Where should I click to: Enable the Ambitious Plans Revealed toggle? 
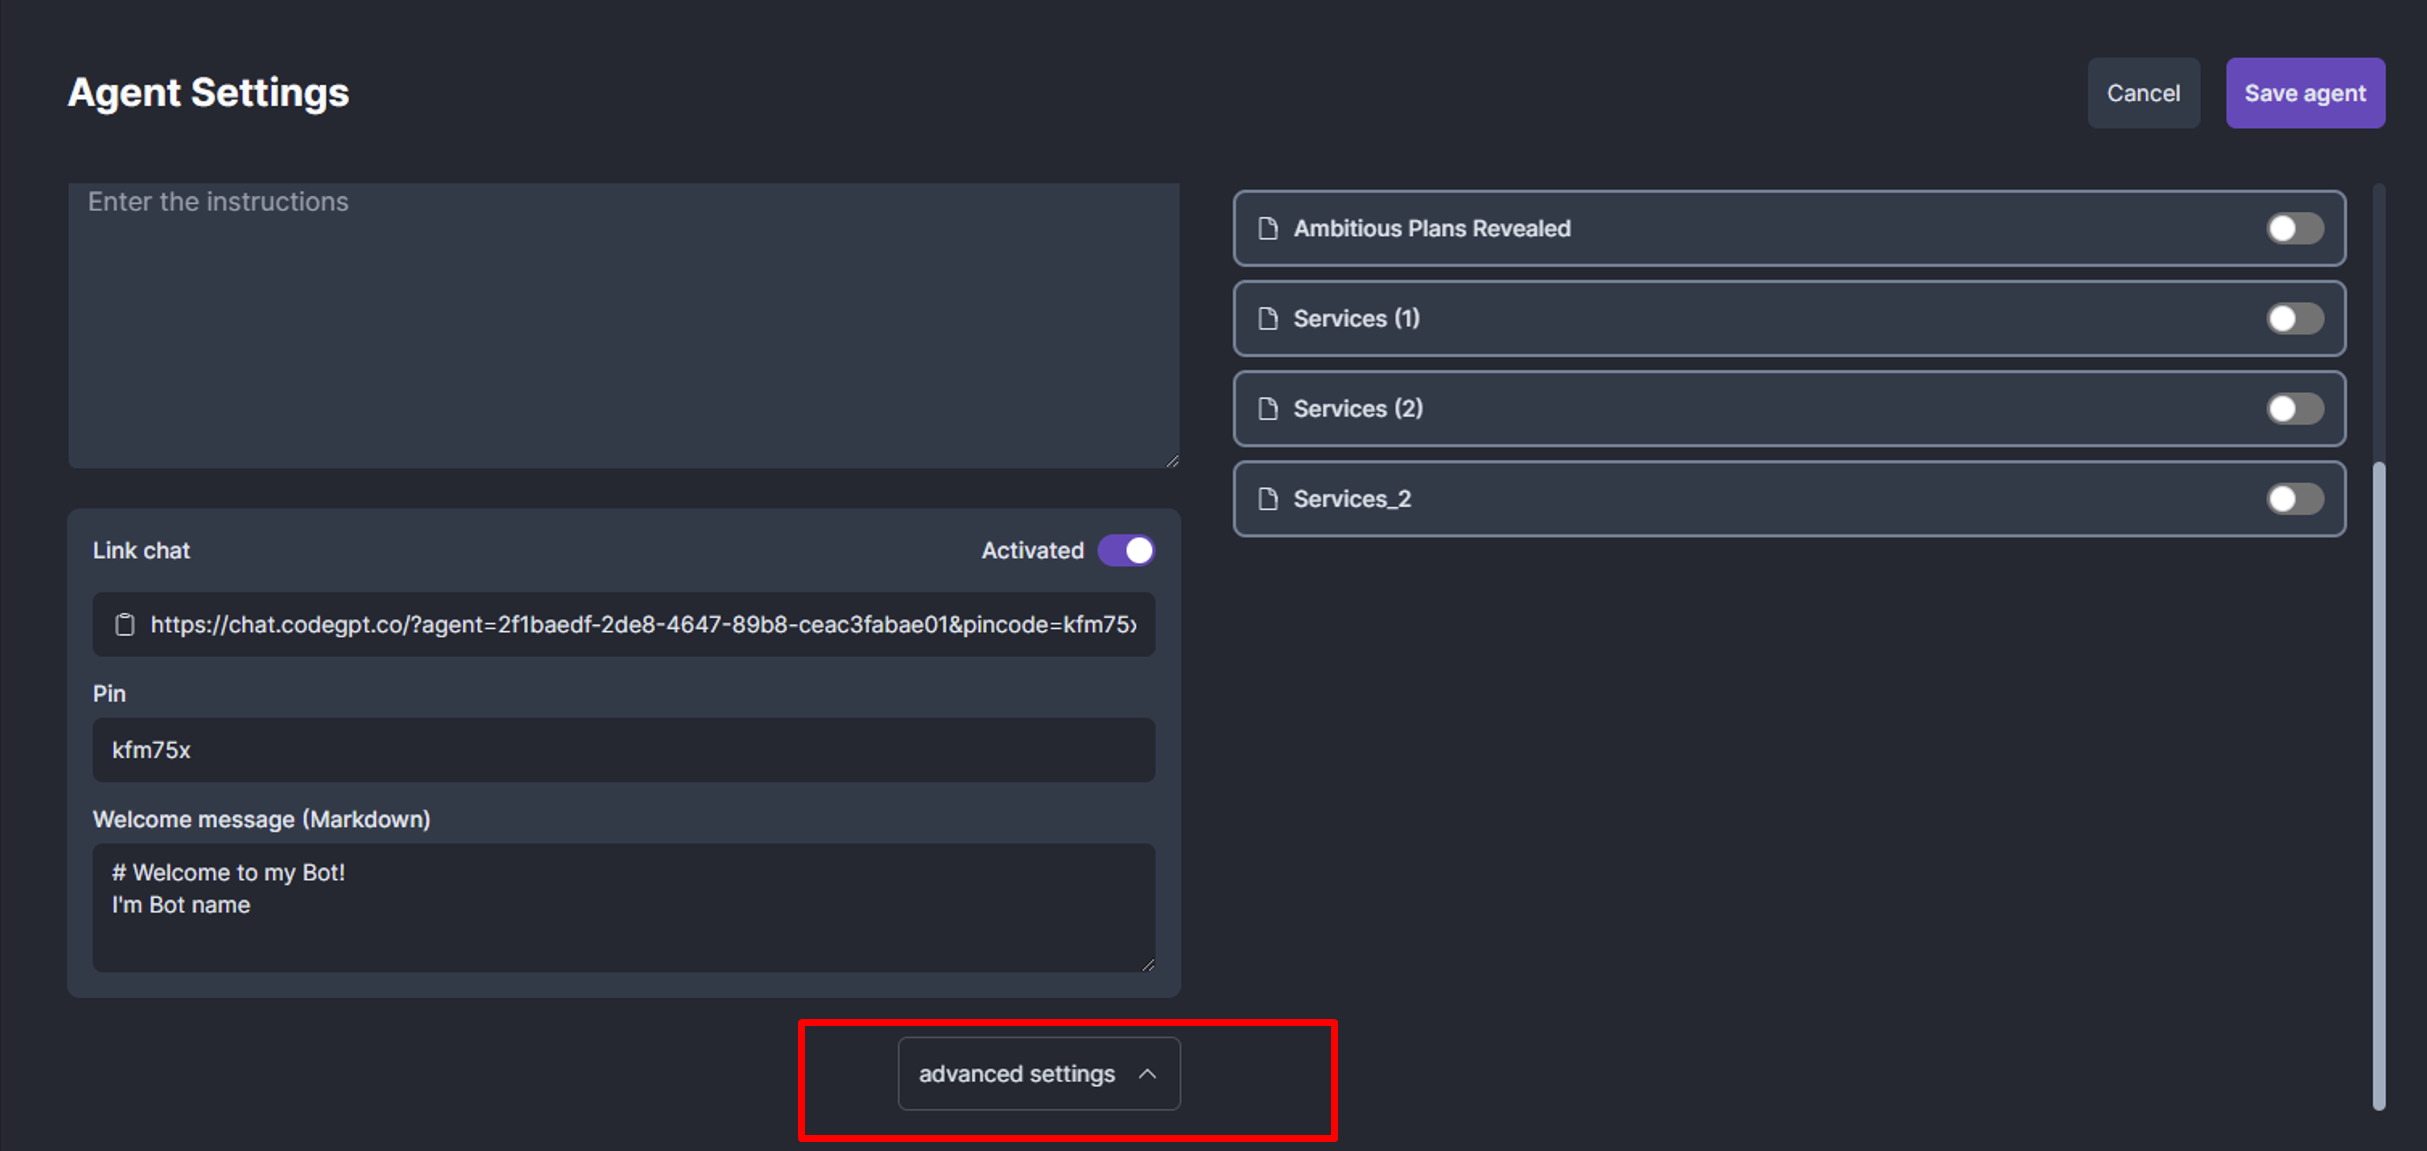pos(2295,229)
